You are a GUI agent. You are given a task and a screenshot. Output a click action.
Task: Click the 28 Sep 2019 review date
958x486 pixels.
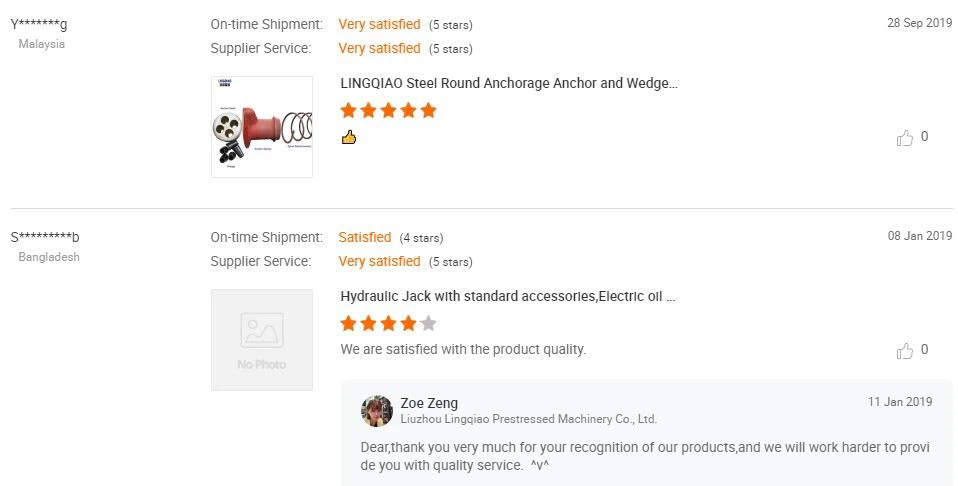(920, 23)
